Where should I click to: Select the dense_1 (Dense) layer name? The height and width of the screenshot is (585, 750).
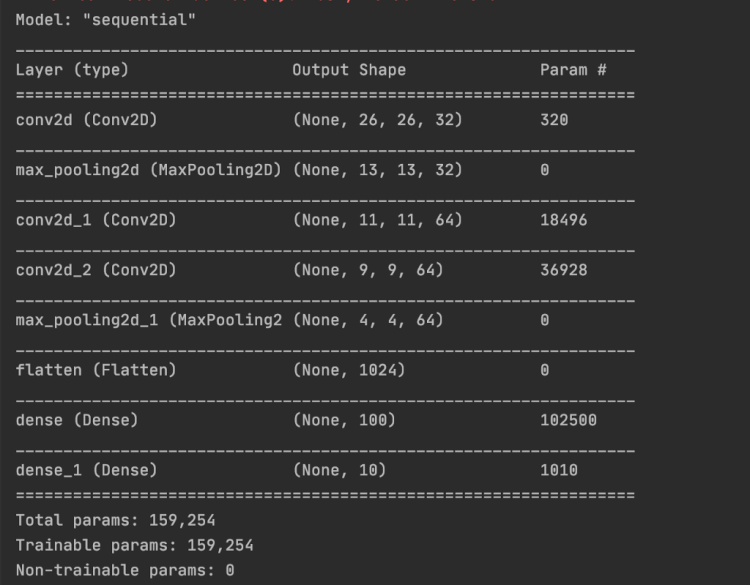click(86, 470)
